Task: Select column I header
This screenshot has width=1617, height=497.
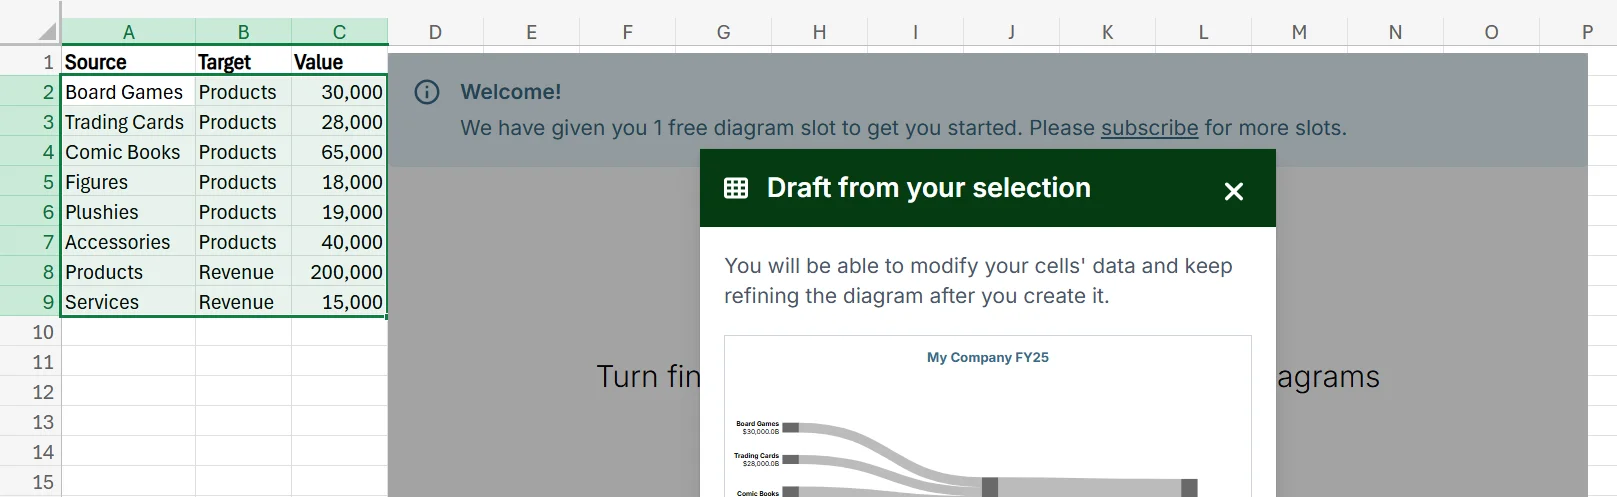Action: tap(915, 32)
